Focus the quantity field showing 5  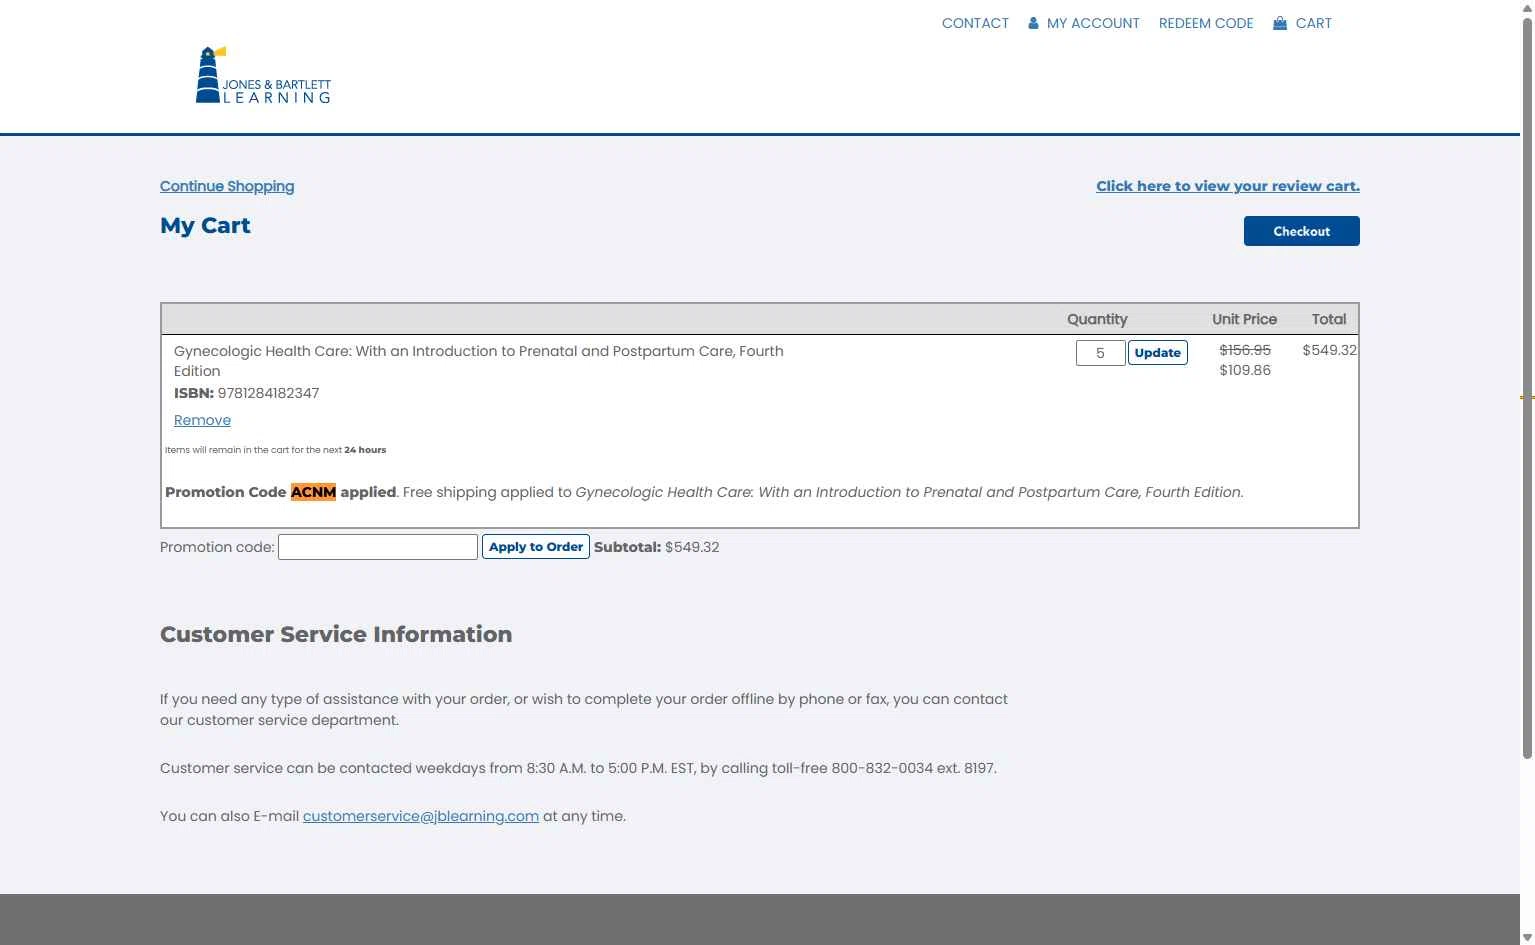click(x=1100, y=353)
